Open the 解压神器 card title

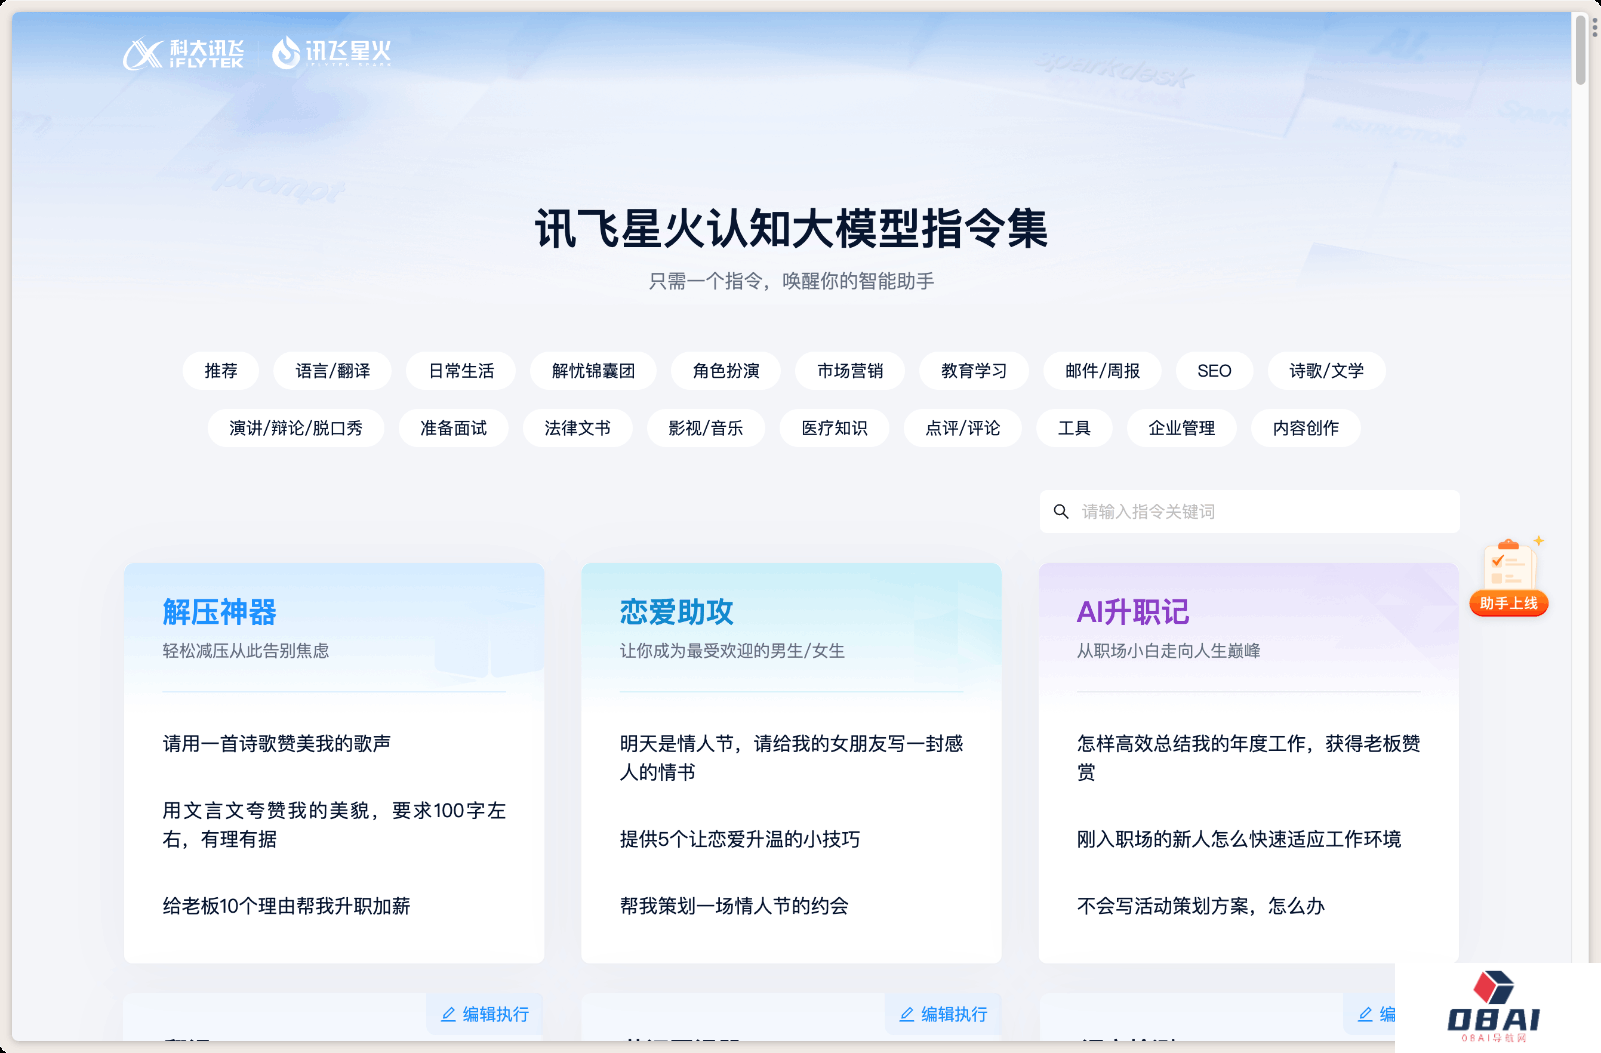[219, 612]
